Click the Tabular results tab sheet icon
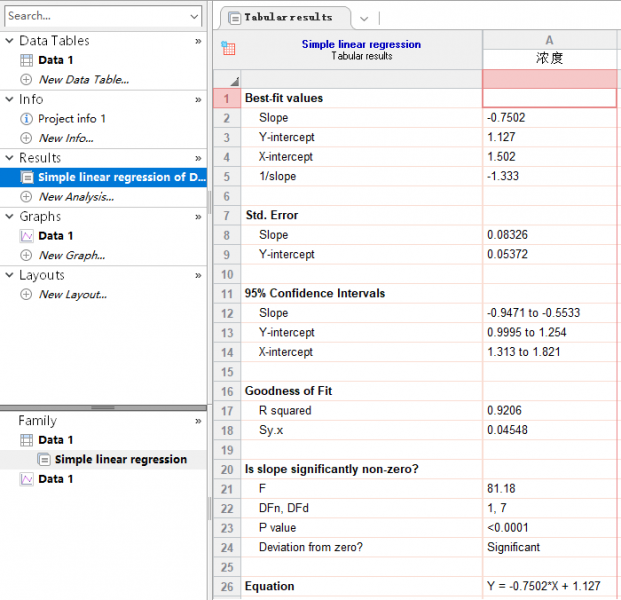 pos(234,18)
